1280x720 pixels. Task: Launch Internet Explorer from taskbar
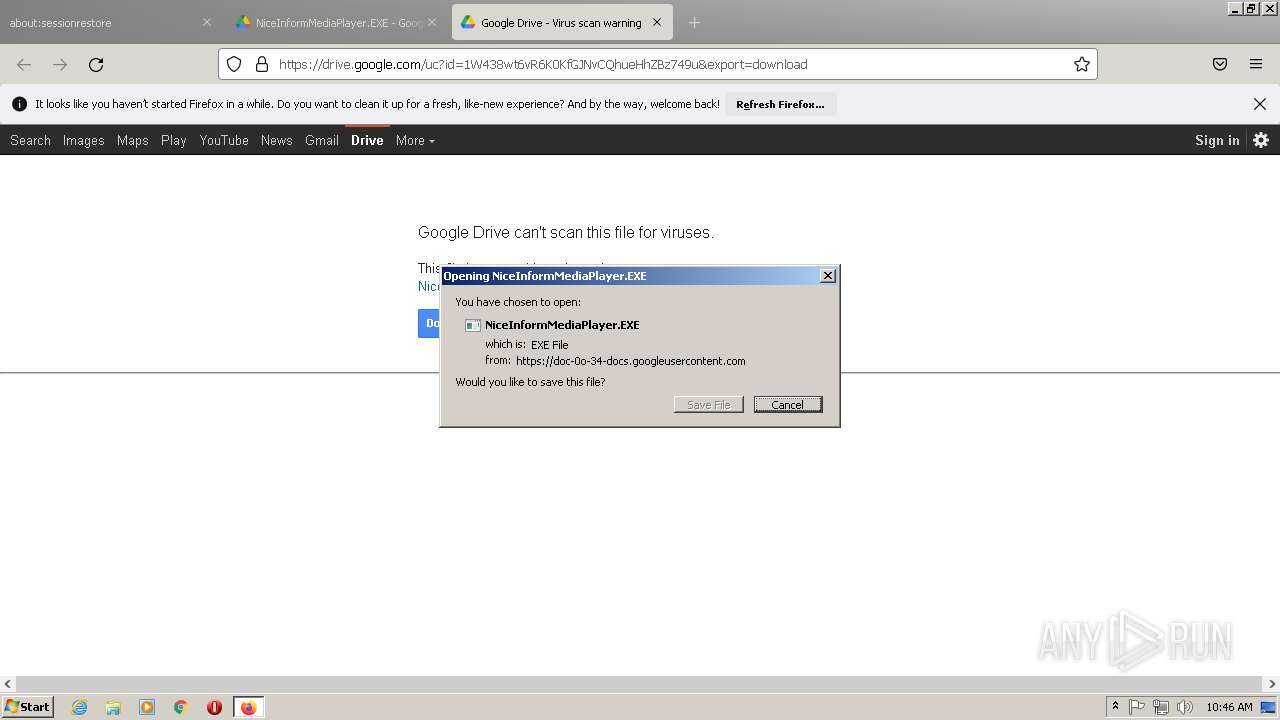tap(79, 707)
